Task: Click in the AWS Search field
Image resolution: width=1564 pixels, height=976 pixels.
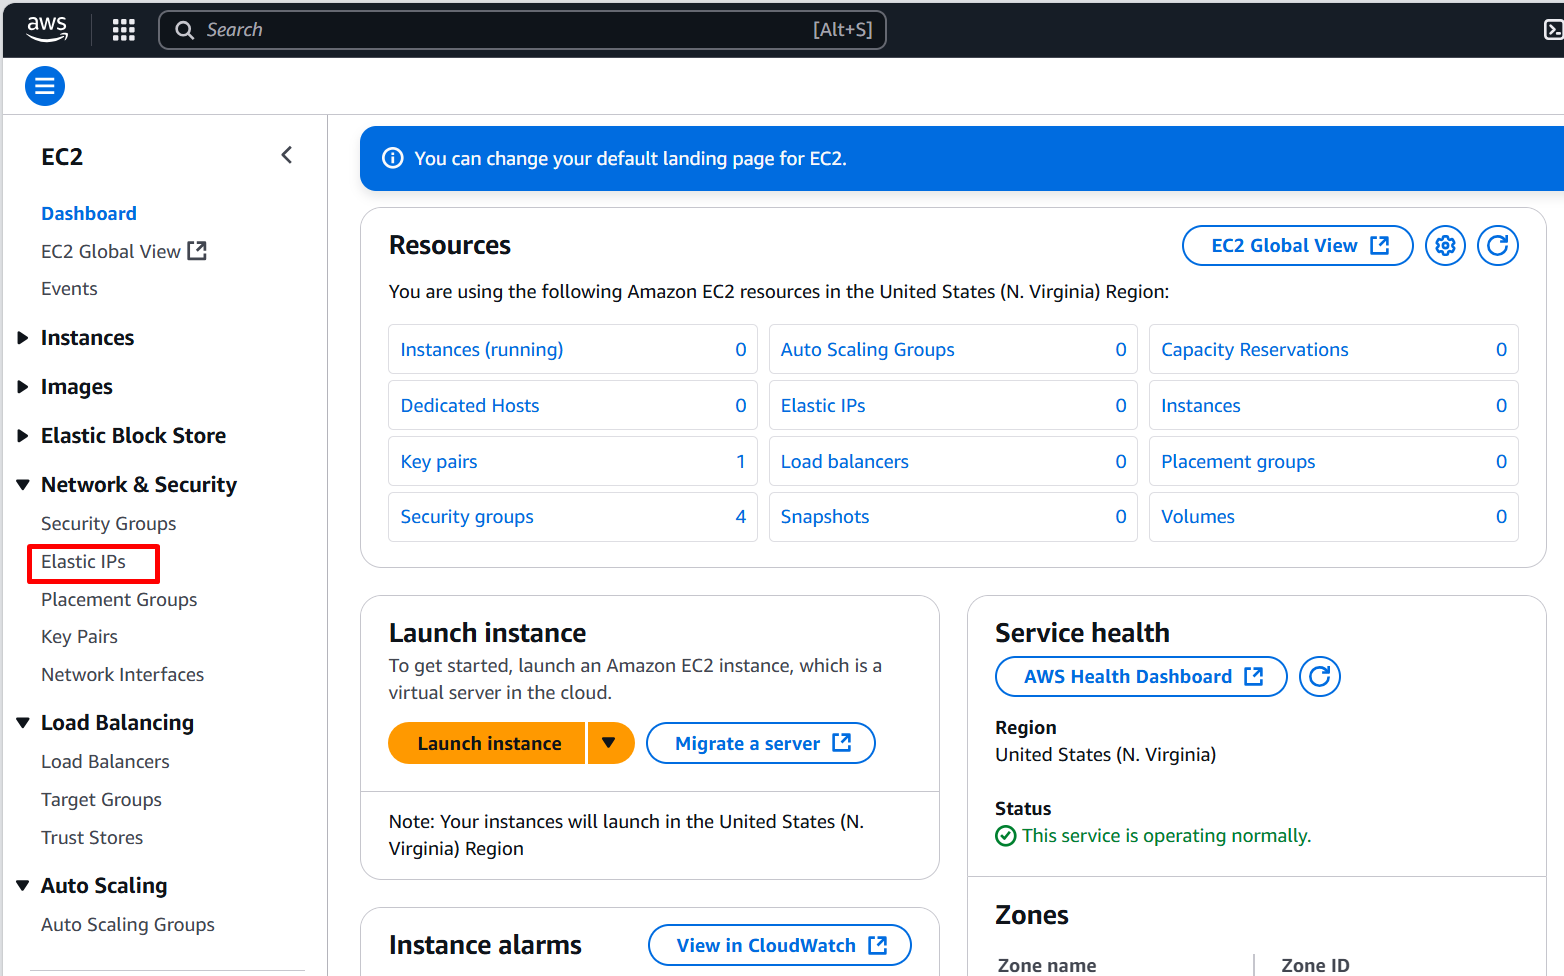Action: 522,30
